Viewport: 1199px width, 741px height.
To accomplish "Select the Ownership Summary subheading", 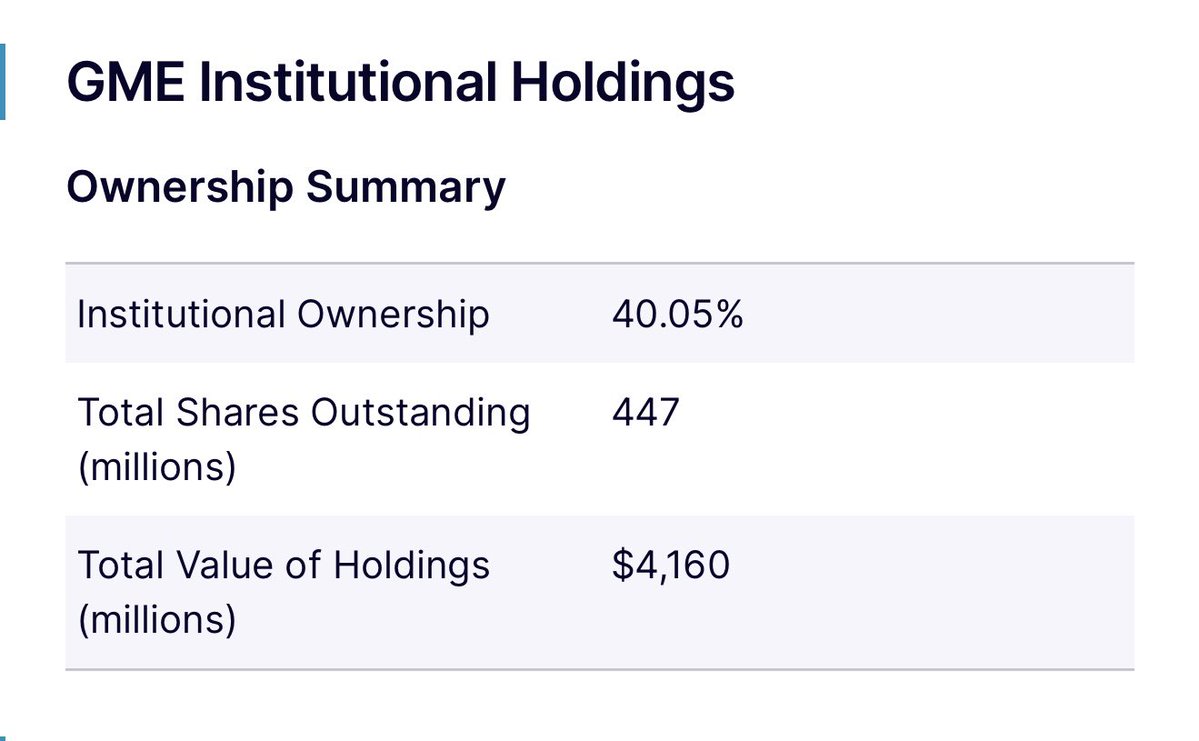I will click(286, 187).
